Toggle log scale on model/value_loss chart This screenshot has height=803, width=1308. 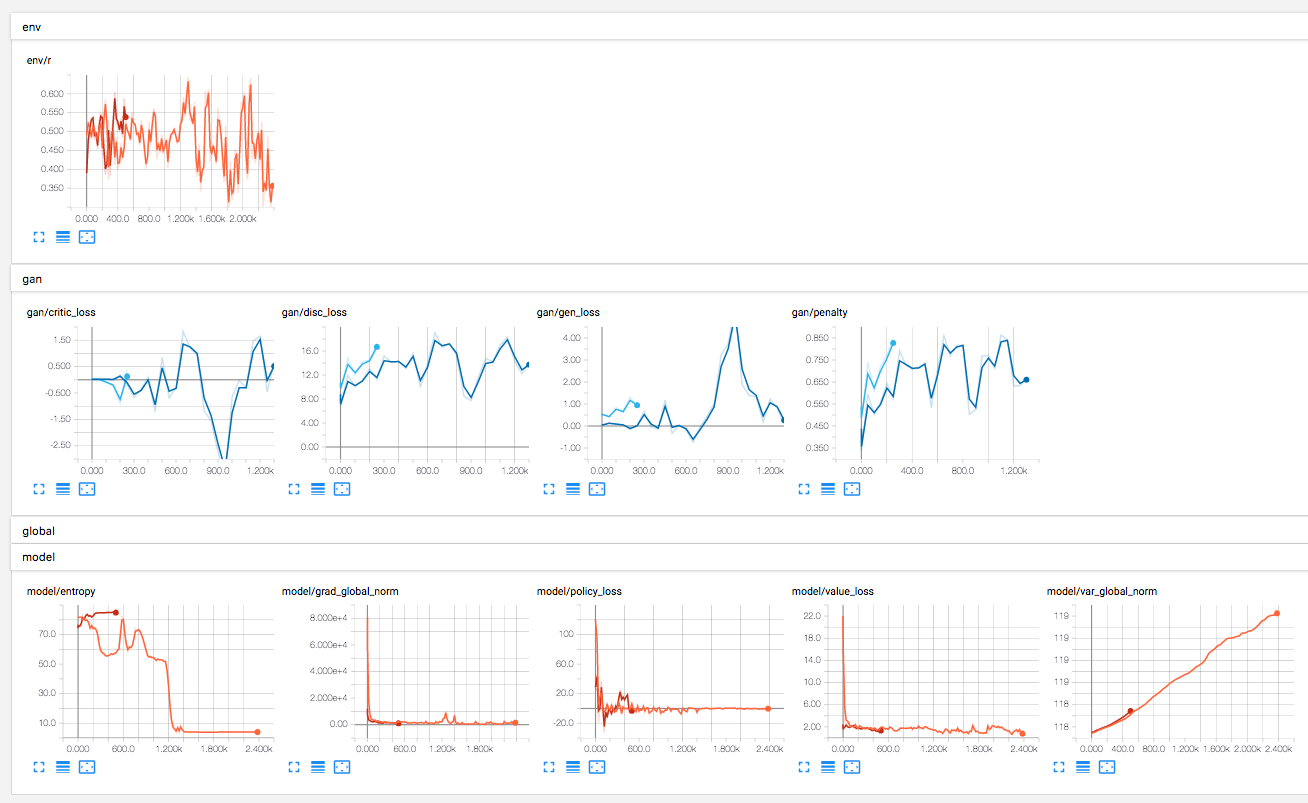828,767
